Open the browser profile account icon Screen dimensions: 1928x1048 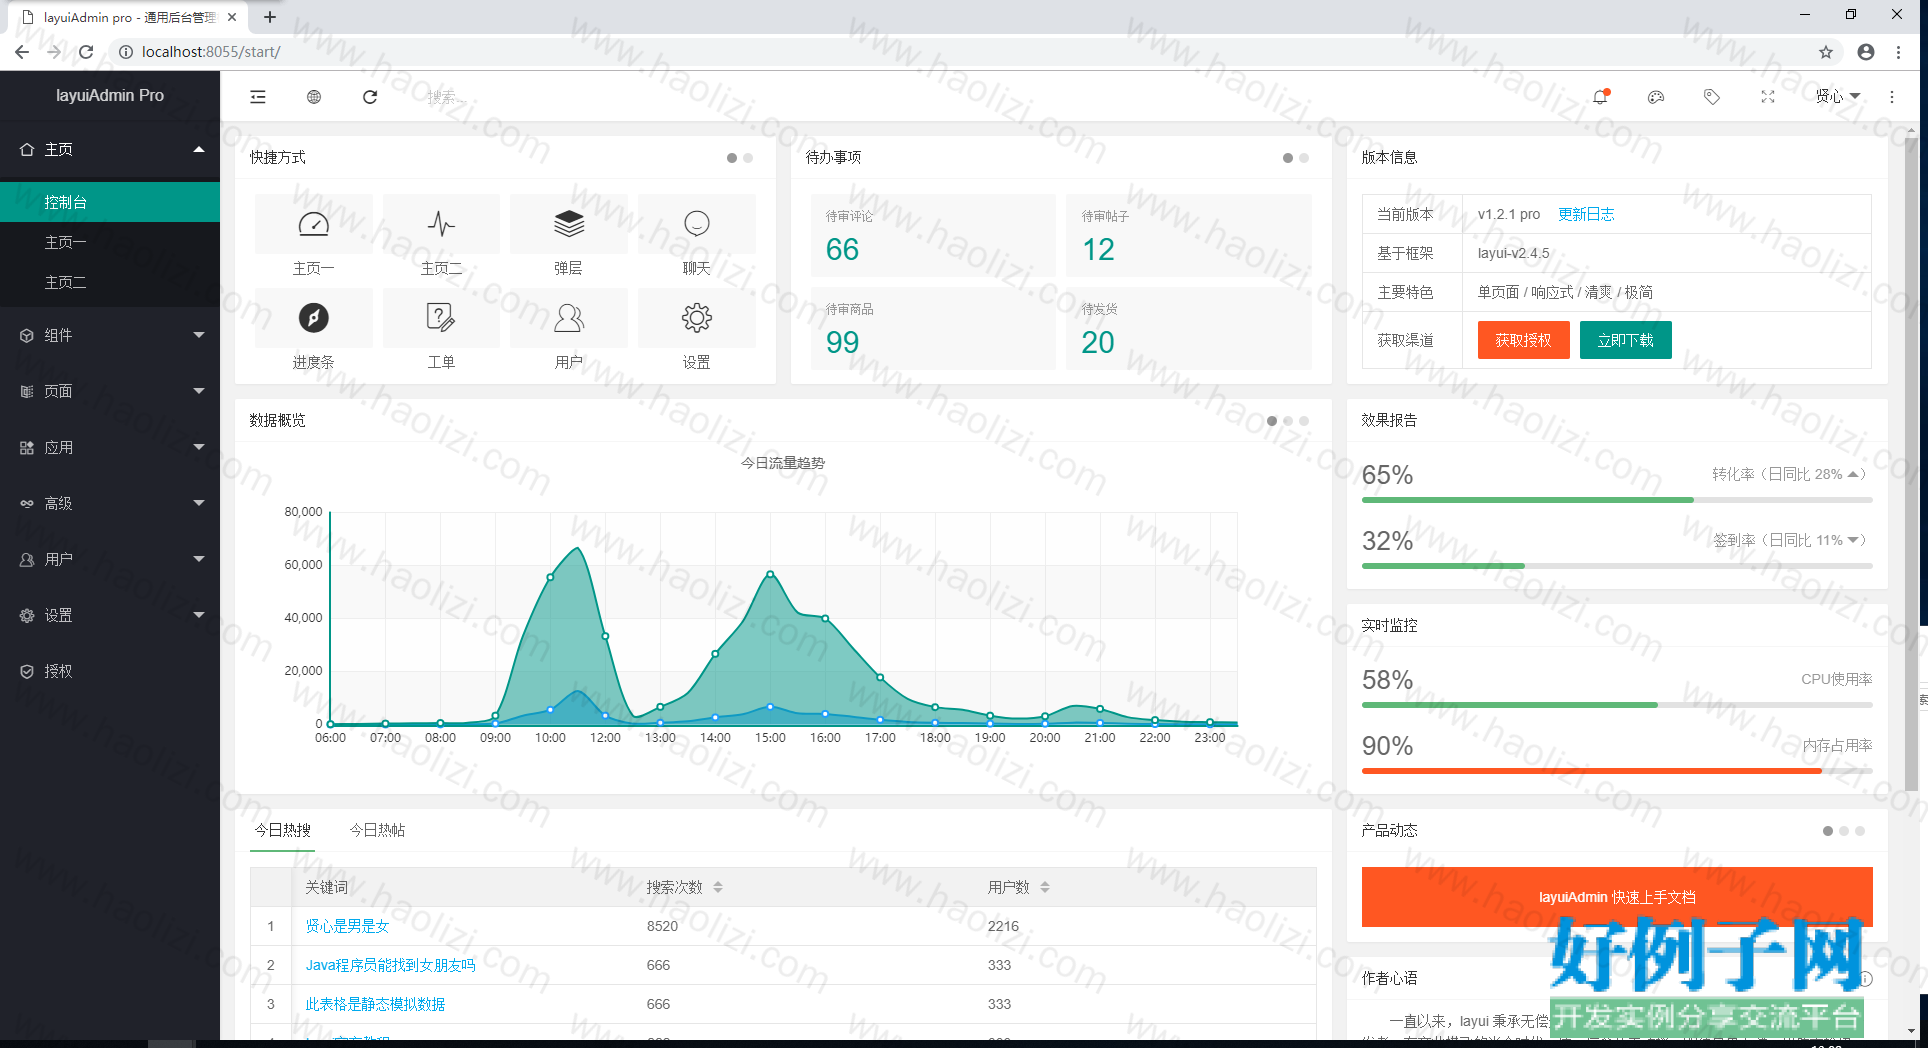point(1866,52)
